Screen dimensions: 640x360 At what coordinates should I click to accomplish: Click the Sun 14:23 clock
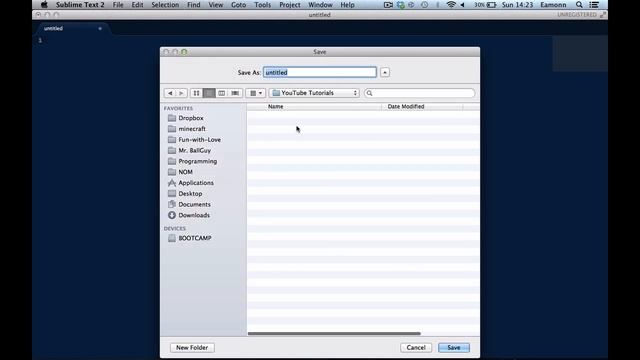coord(517,5)
